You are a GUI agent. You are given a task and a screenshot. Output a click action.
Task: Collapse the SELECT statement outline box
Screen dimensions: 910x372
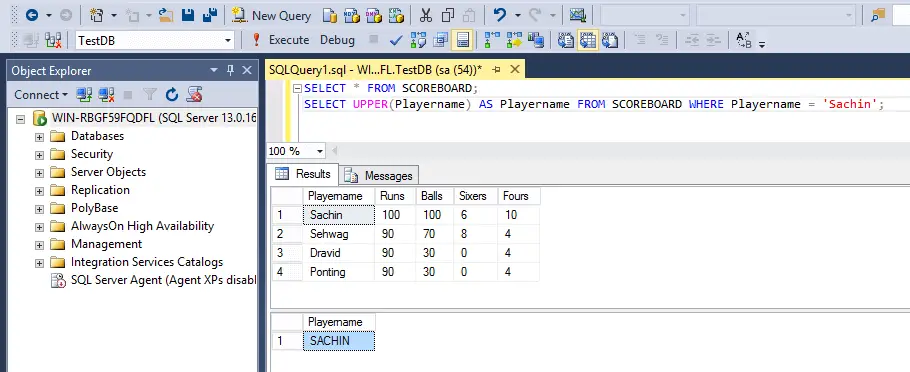pos(297,89)
